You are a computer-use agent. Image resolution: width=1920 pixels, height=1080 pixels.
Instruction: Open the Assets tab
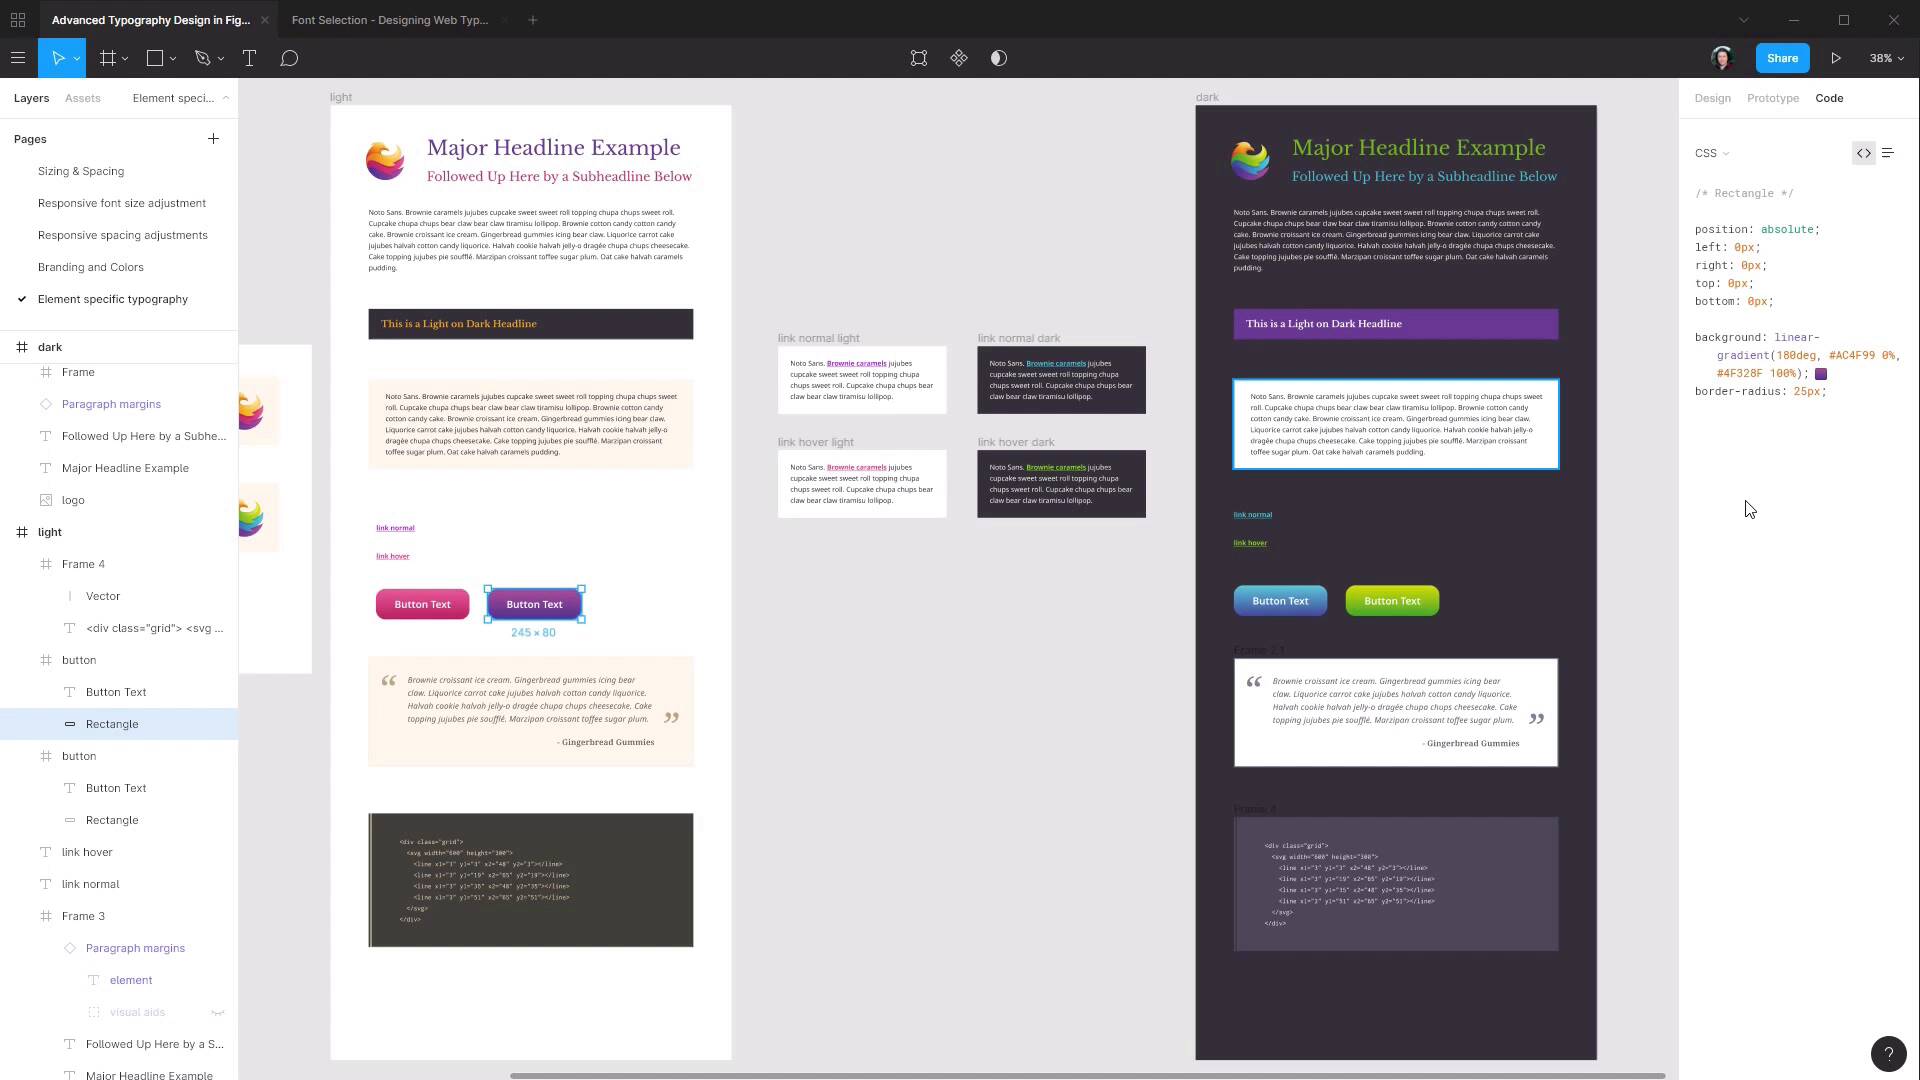point(82,98)
